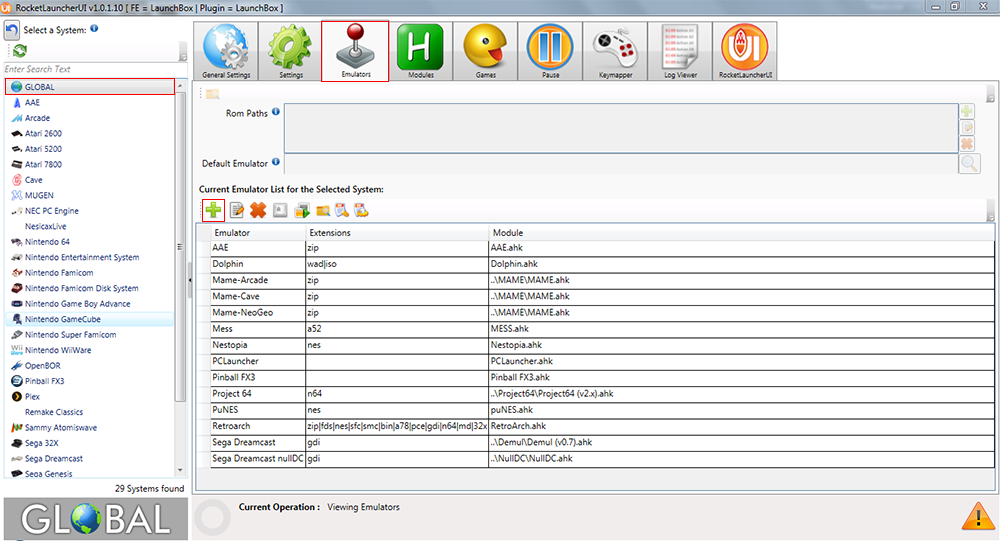The image size is (1000, 541).
Task: Sort by the Module column header
Action: pyautogui.click(x=742, y=232)
